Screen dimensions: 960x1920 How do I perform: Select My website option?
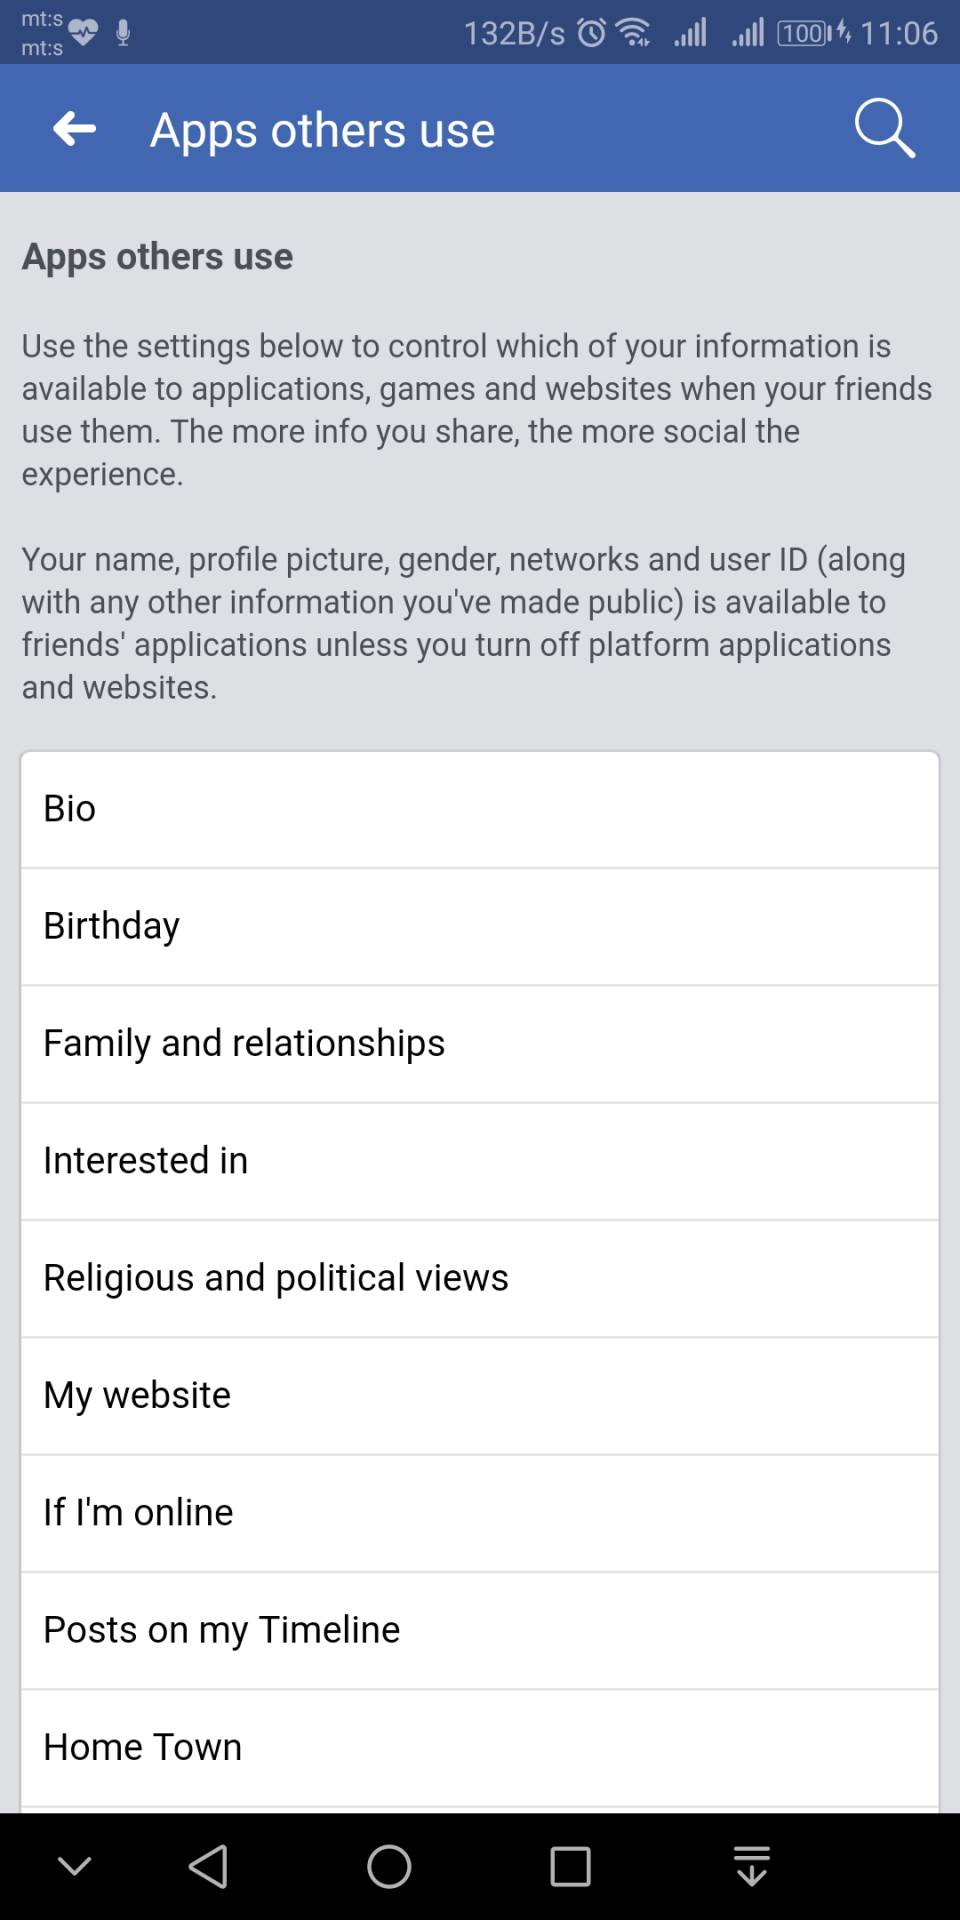(x=480, y=1395)
